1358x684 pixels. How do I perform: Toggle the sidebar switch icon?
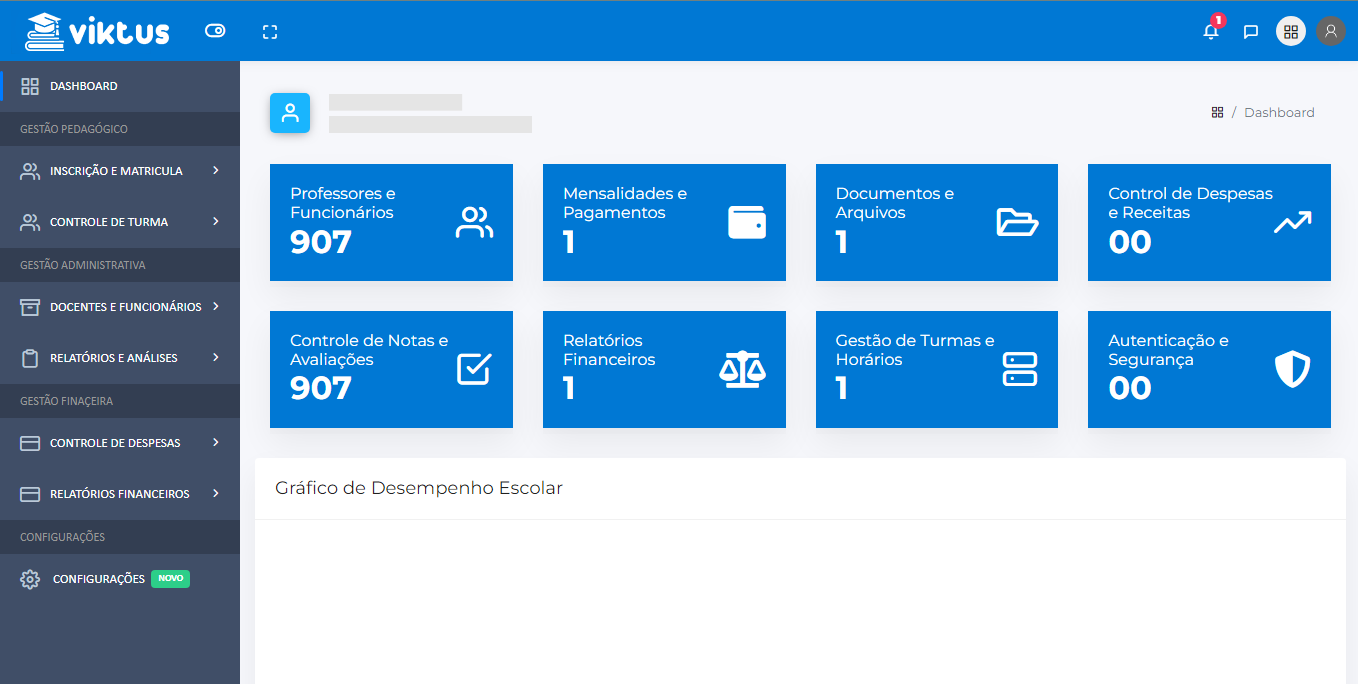point(215,31)
